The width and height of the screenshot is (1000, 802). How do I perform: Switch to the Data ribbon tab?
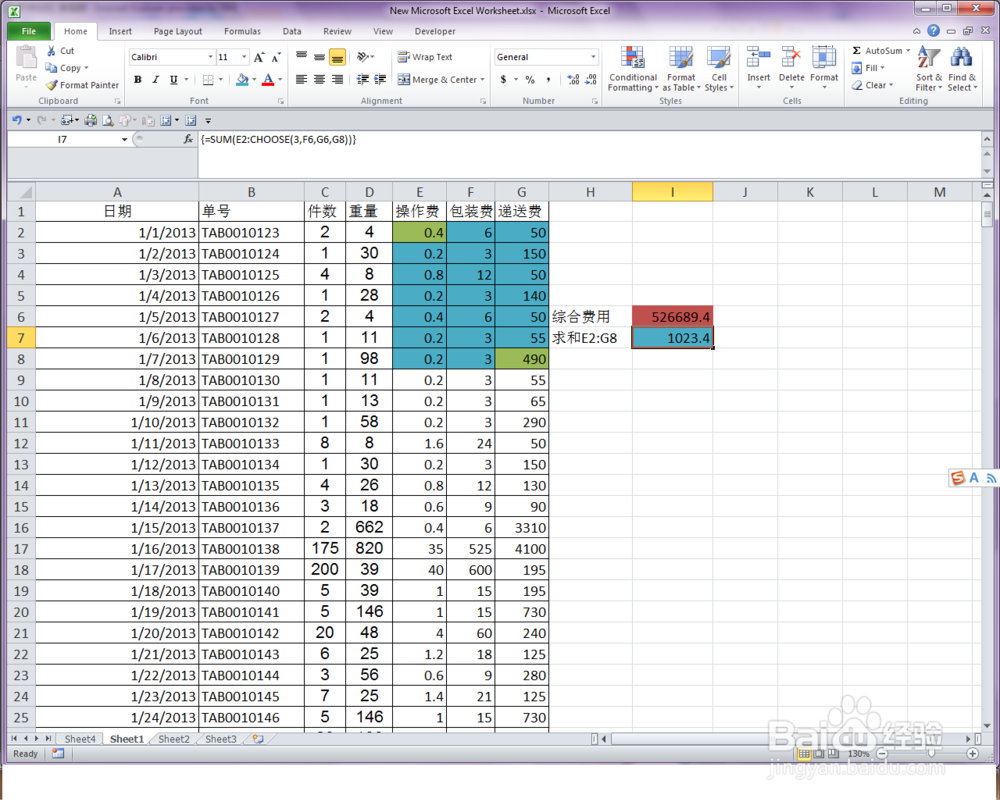coord(292,31)
